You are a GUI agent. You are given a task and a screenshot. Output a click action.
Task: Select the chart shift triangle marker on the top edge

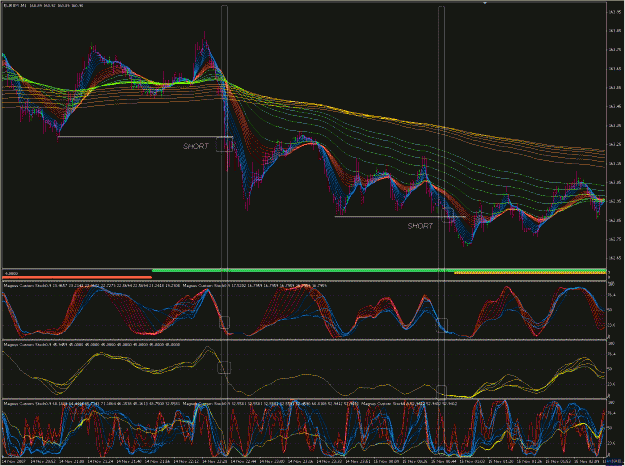(x=485, y=3)
